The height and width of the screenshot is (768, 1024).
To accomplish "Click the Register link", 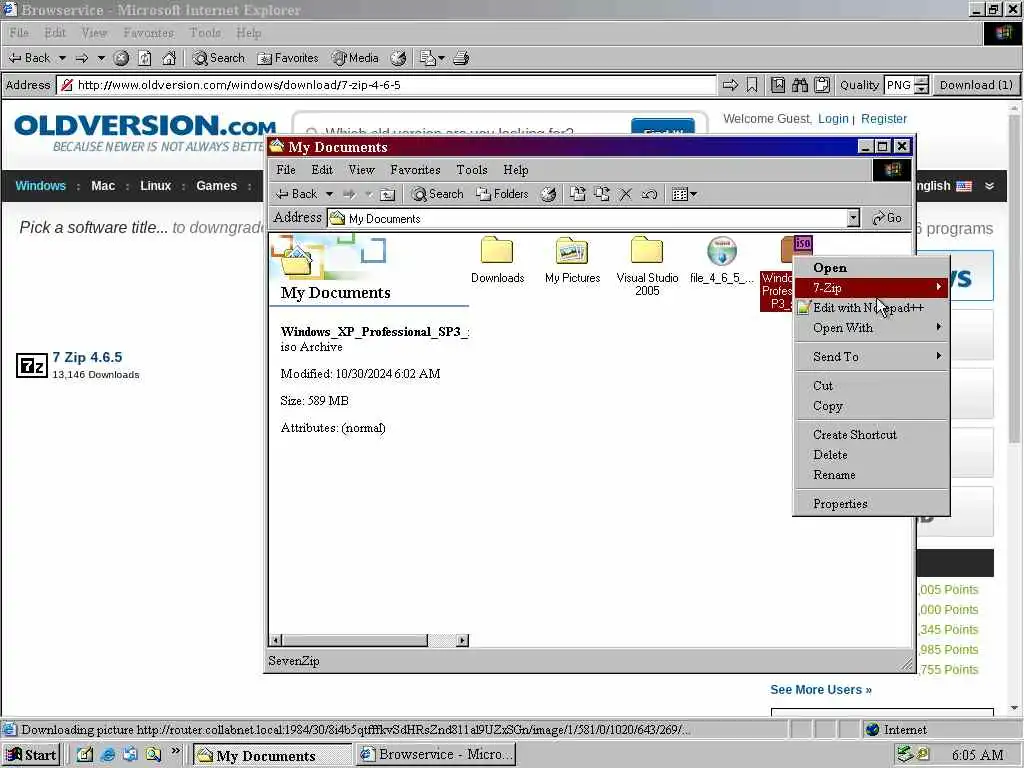I will point(884,119).
